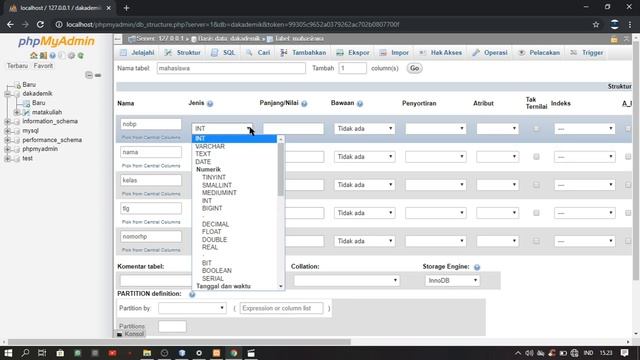Choose DATE in the type dropdown list
The width and height of the screenshot is (640, 360).
pyautogui.click(x=203, y=162)
